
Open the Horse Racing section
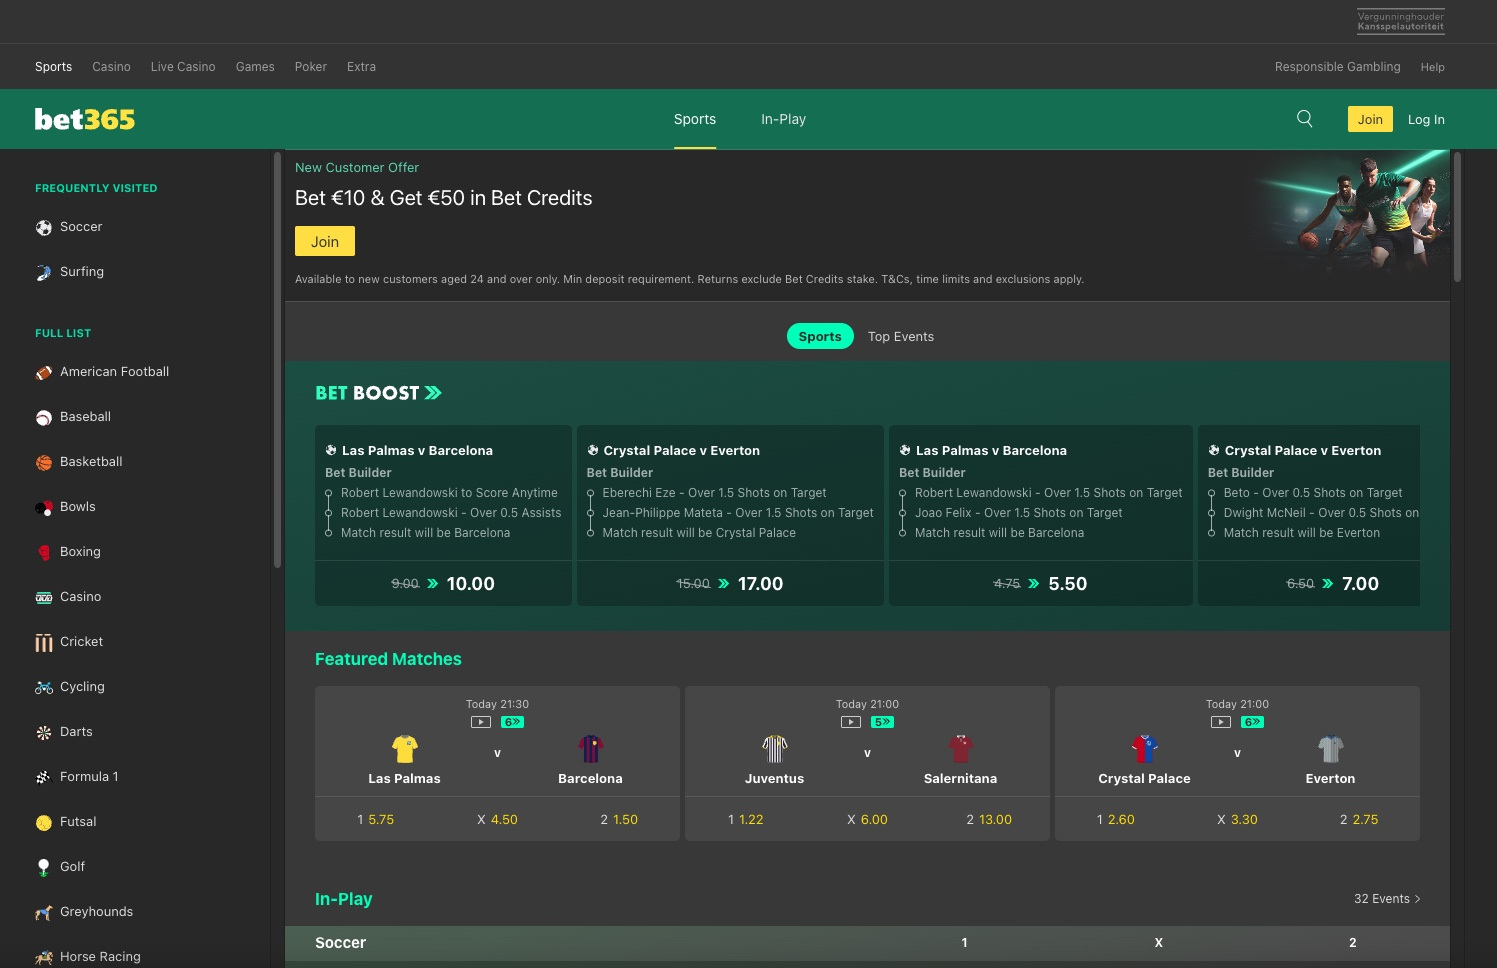point(100,956)
